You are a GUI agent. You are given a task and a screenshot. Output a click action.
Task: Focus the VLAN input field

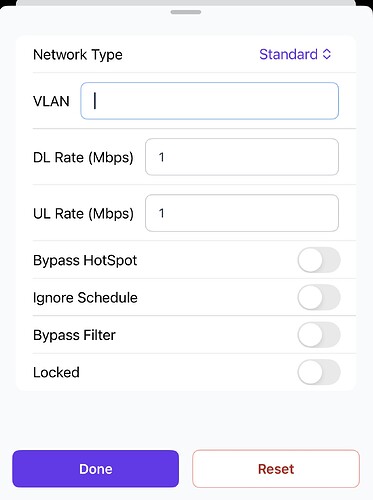209,101
